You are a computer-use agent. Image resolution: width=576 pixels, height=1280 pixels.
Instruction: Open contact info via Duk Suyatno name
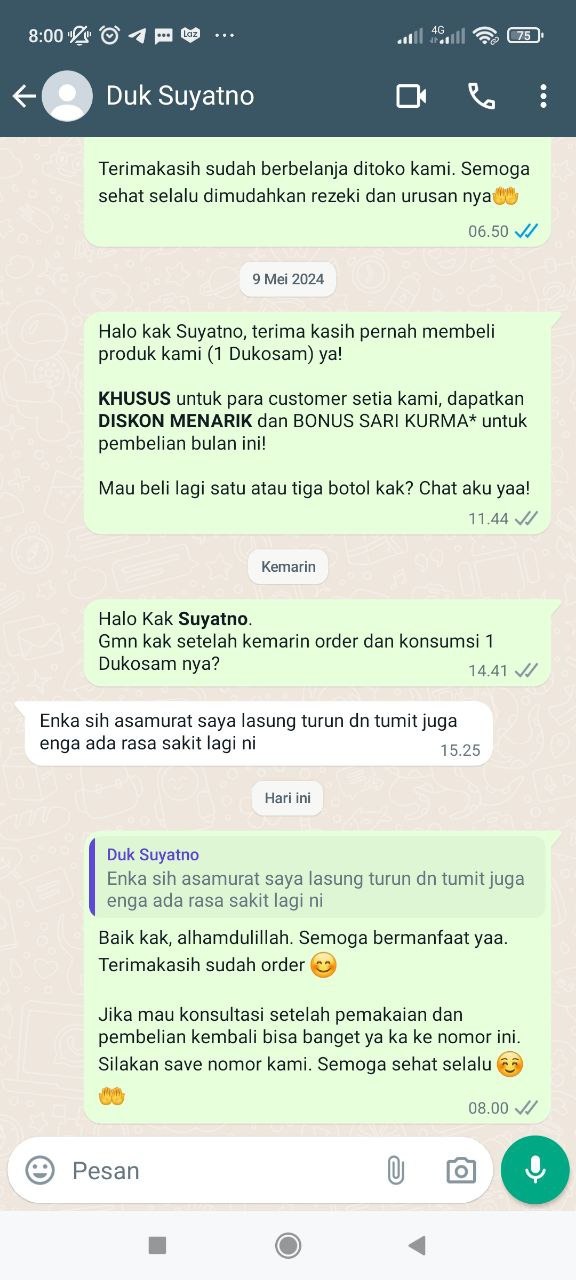pos(180,96)
